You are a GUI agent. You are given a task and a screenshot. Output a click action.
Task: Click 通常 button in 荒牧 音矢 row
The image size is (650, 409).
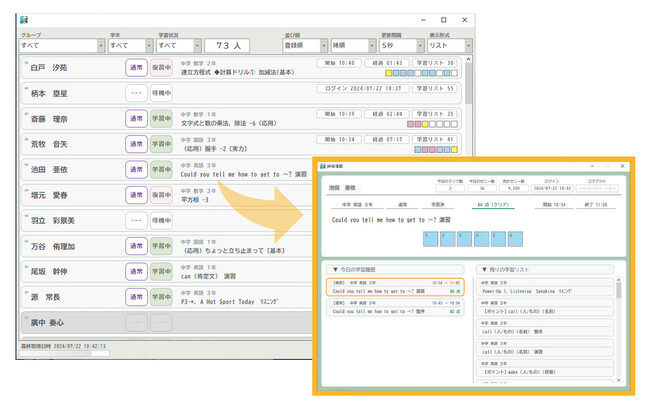136,144
